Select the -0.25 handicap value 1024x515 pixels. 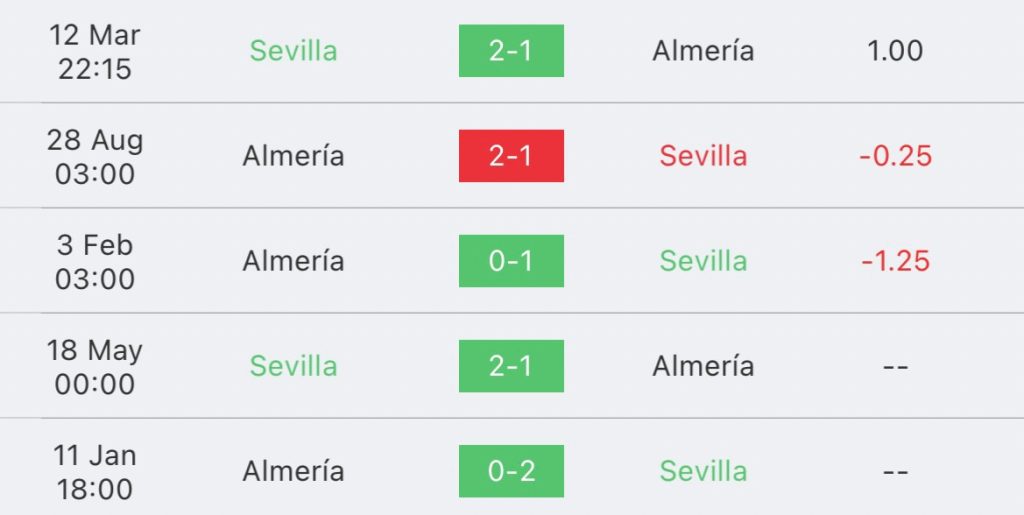pos(895,156)
